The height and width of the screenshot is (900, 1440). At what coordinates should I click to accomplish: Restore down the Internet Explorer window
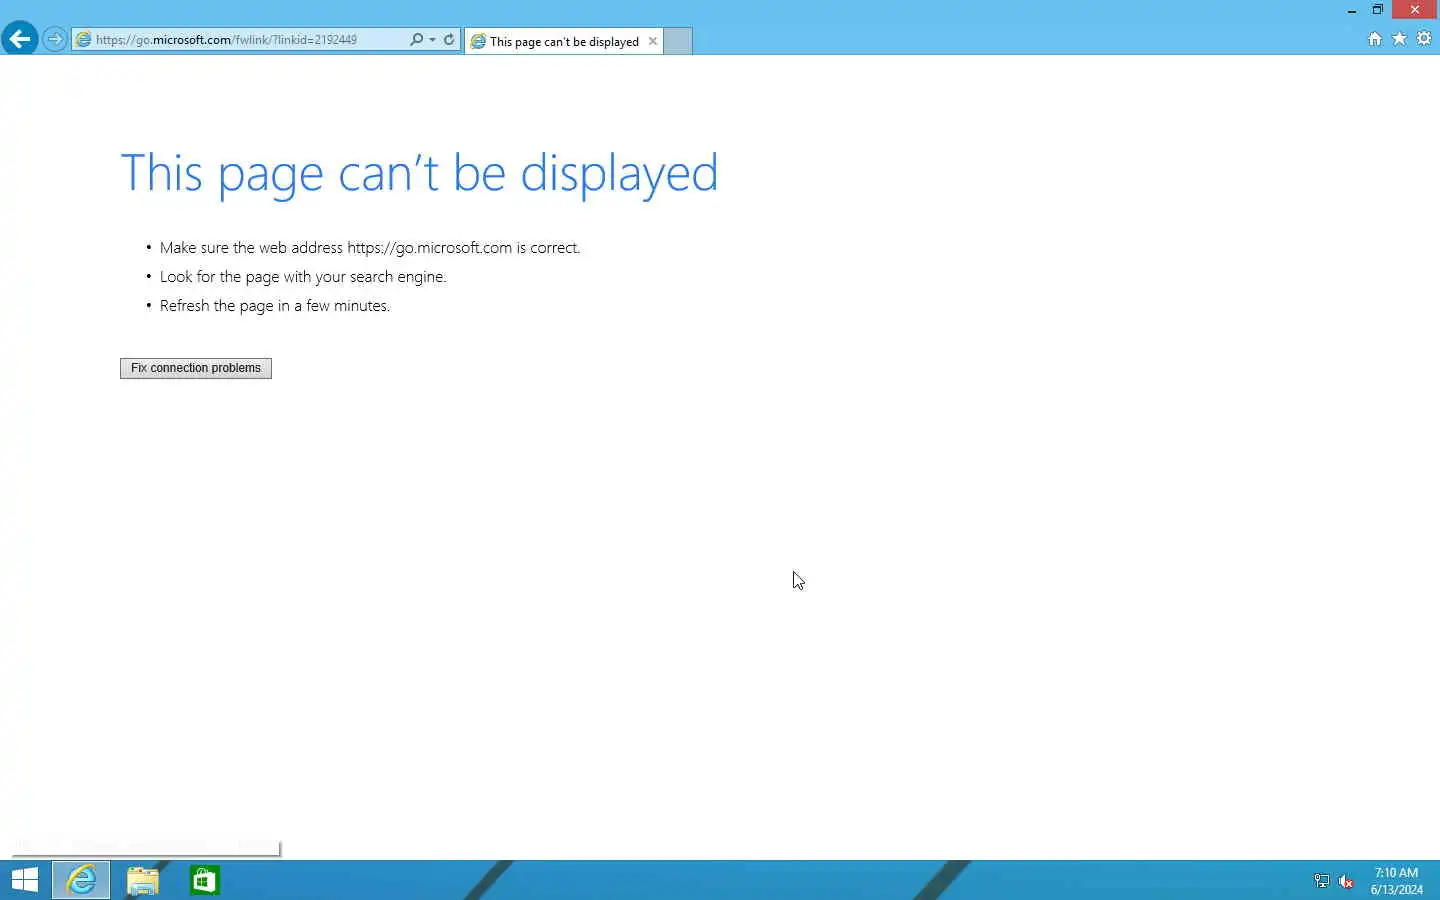[x=1377, y=10]
